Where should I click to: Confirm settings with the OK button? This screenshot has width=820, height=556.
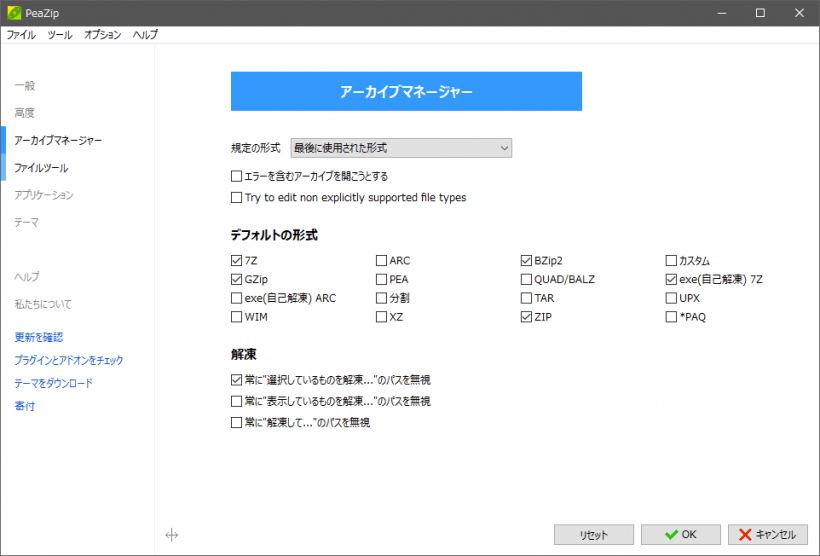[681, 535]
